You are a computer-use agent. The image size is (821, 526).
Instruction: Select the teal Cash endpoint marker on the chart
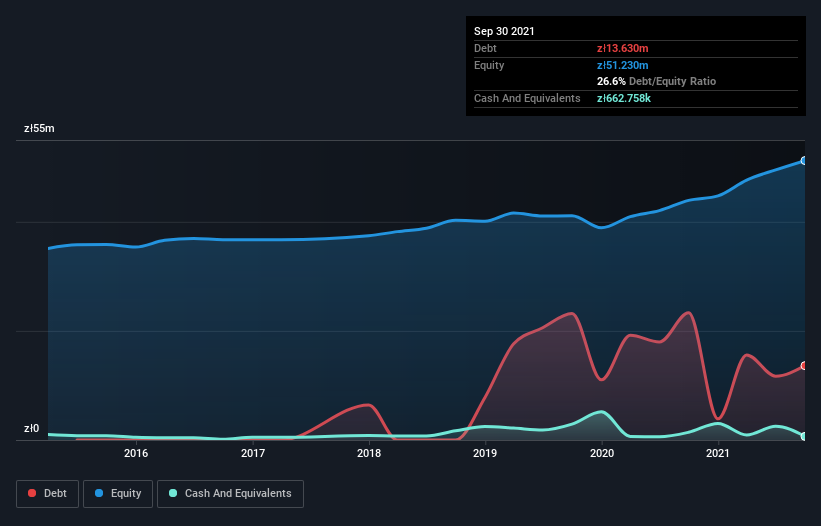[x=804, y=436]
